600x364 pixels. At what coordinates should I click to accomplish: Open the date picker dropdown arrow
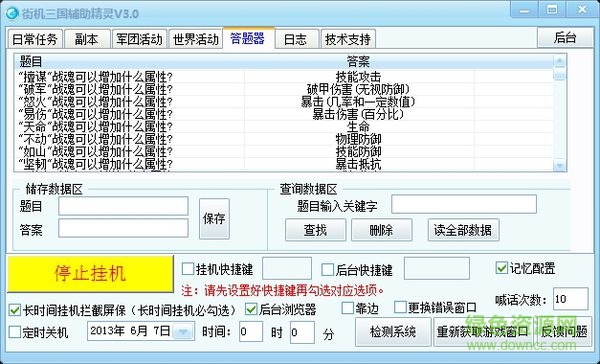183,331
